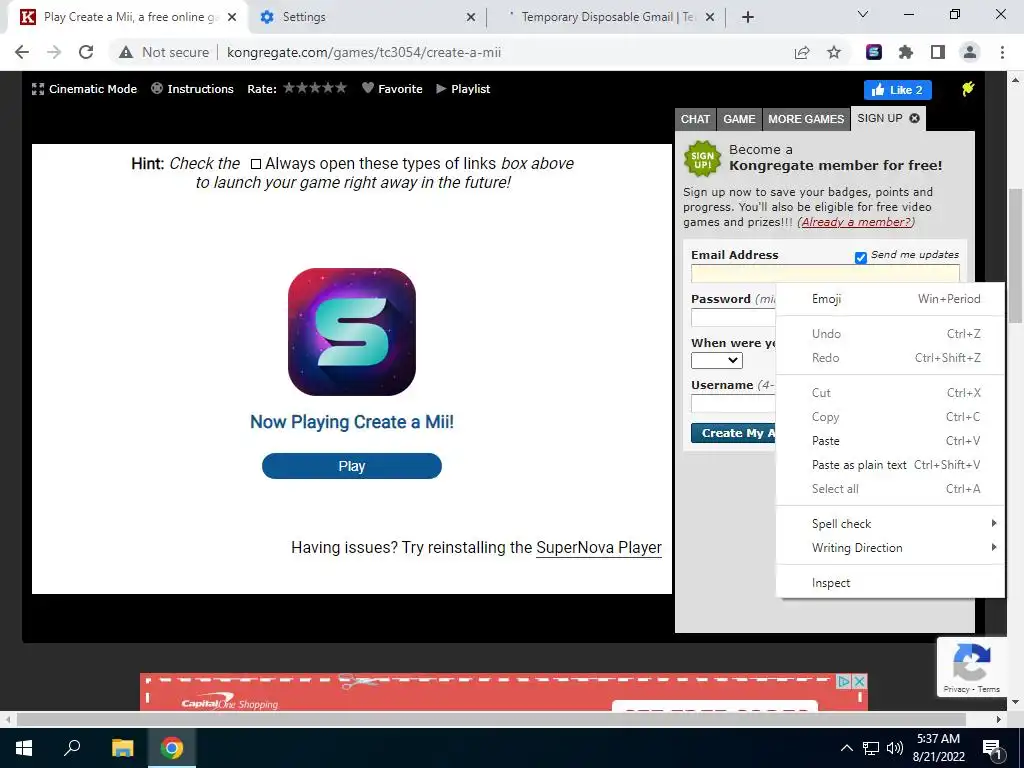The height and width of the screenshot is (768, 1024).
Task: Click the Email Address input field
Action: pyautogui.click(x=825, y=273)
